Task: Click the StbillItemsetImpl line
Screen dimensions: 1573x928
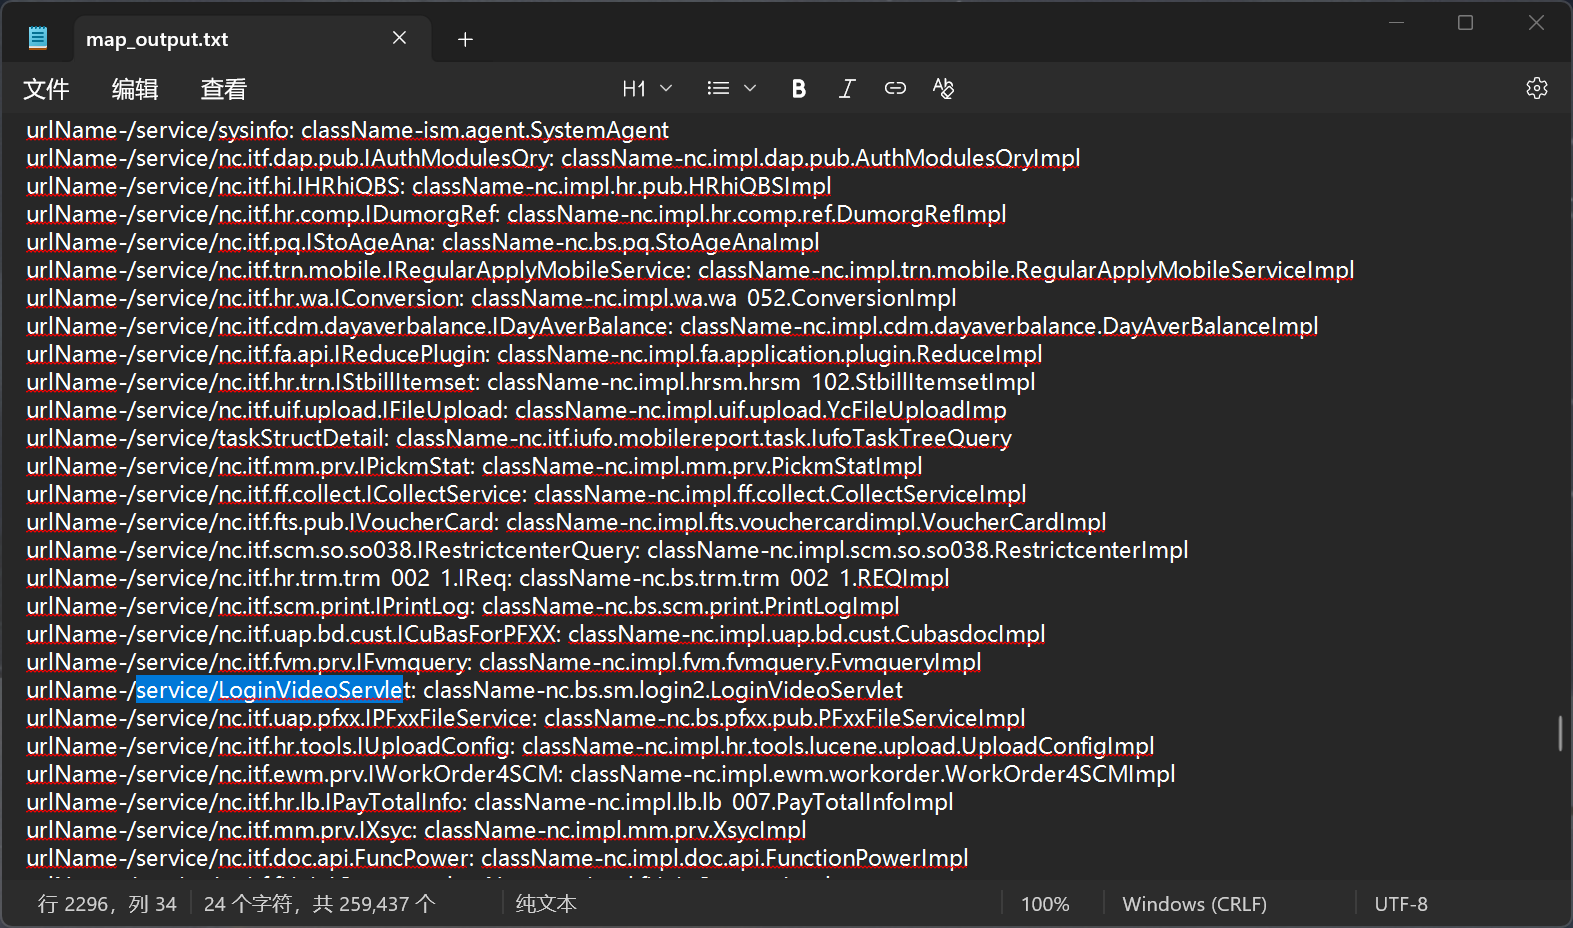Action: click(x=531, y=382)
